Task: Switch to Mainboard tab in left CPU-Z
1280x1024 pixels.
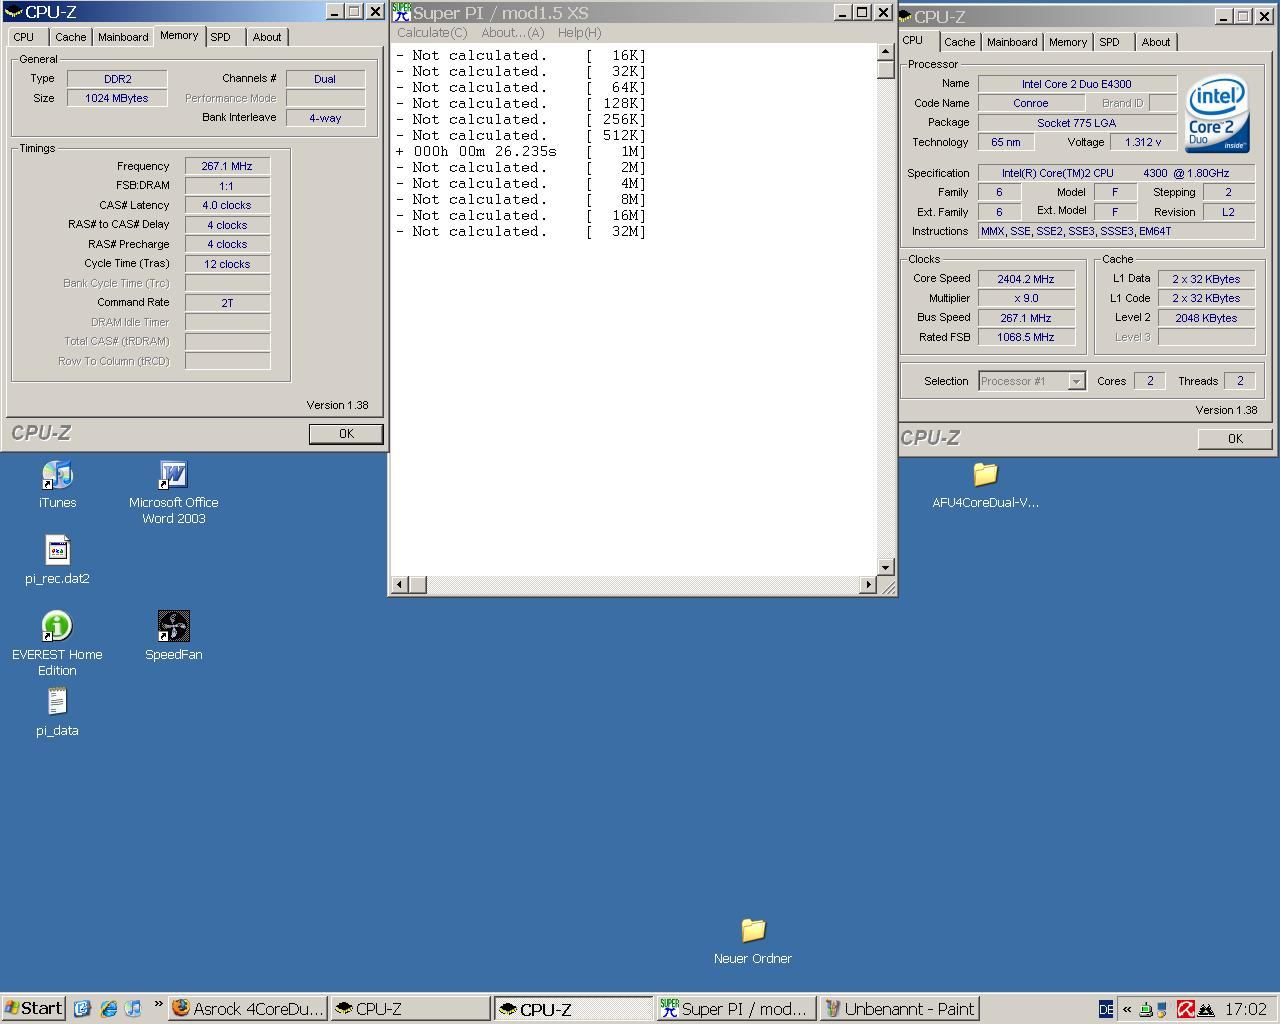Action: pos(123,37)
